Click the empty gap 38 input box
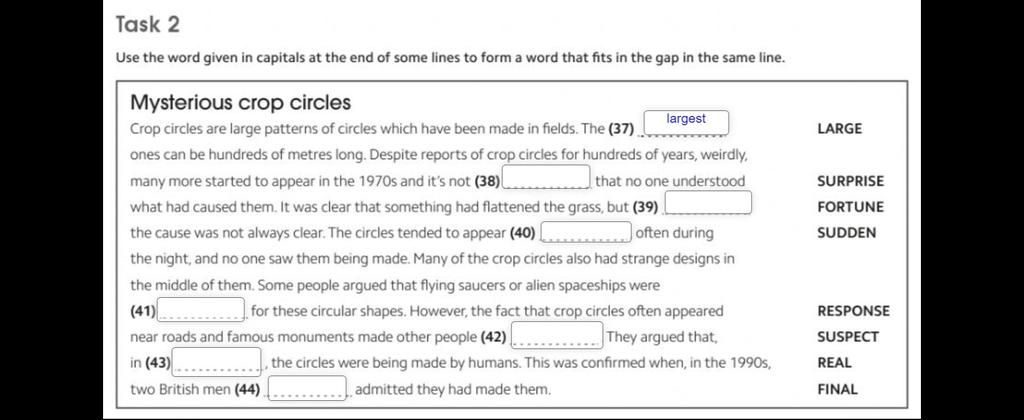Screen dimensions: 1024x420 [x=547, y=176]
